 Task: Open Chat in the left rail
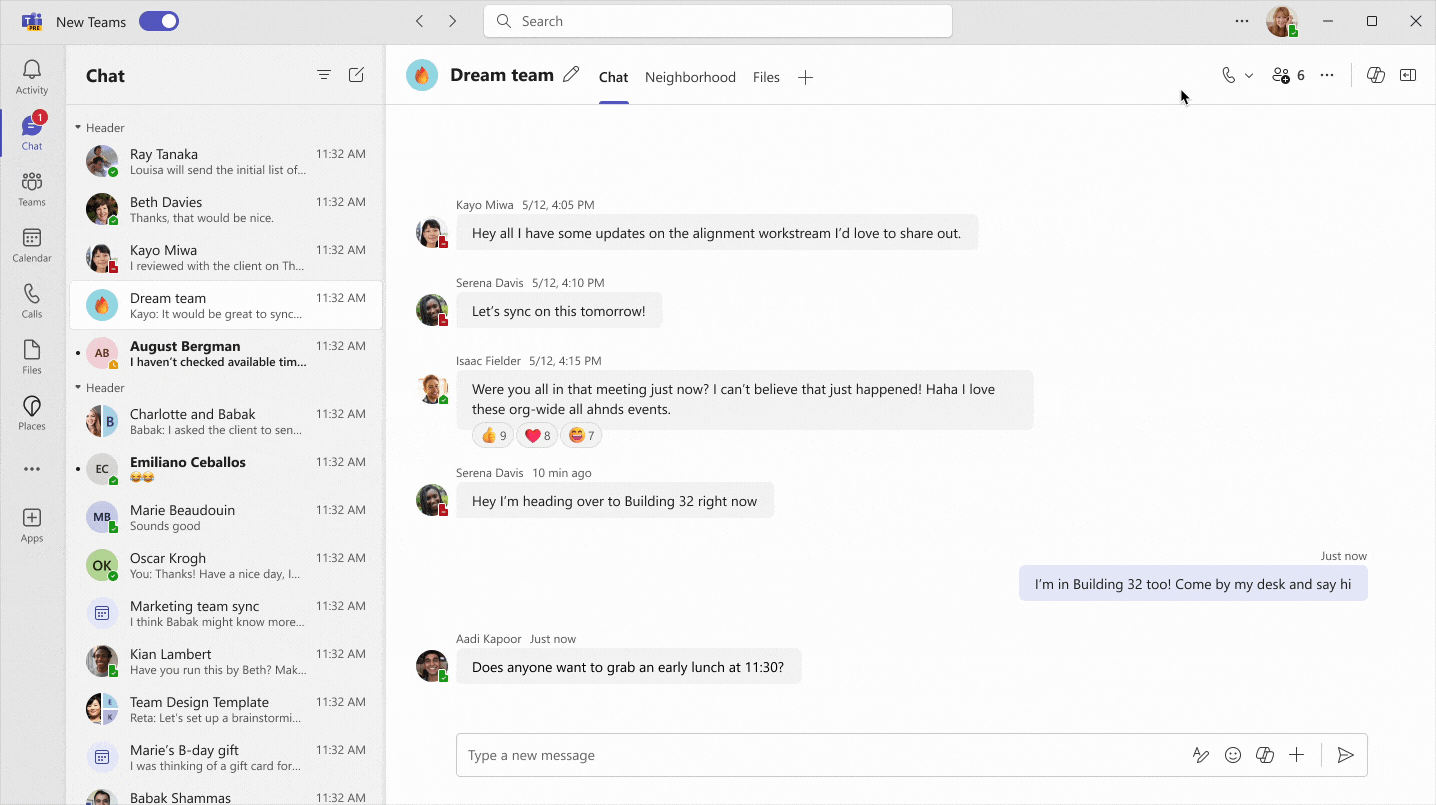point(32,132)
